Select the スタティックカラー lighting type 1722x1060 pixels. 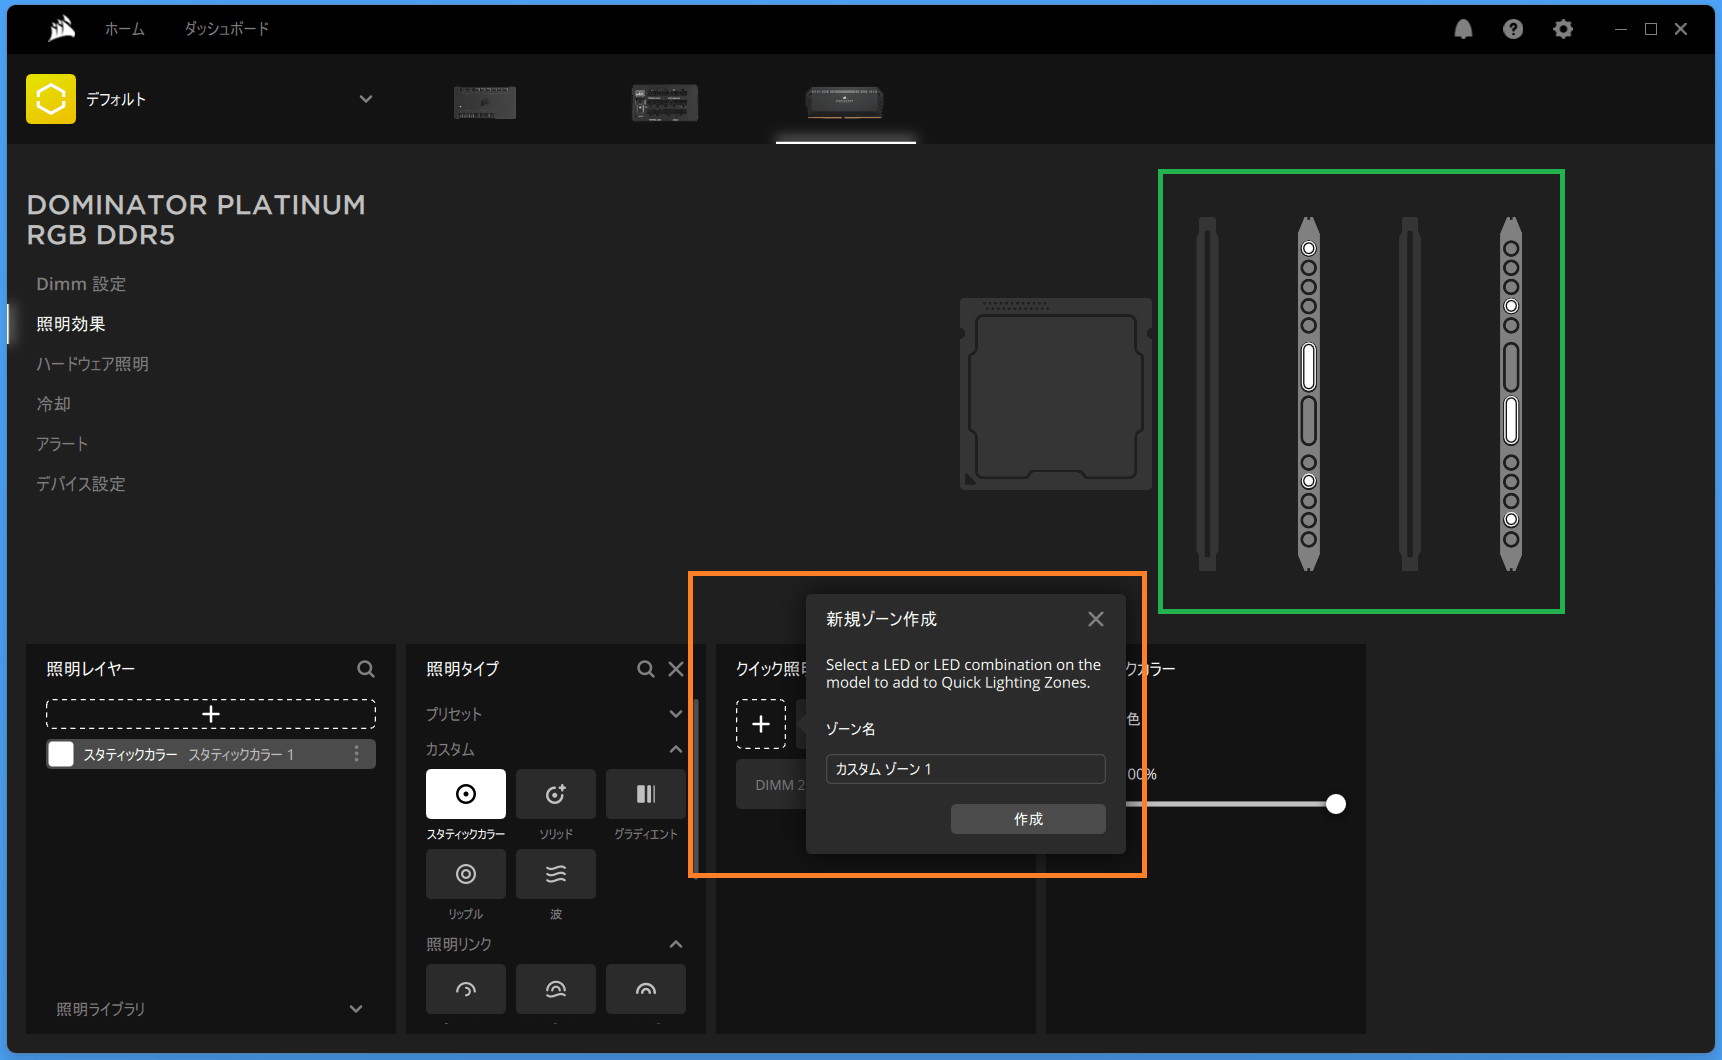pos(466,794)
